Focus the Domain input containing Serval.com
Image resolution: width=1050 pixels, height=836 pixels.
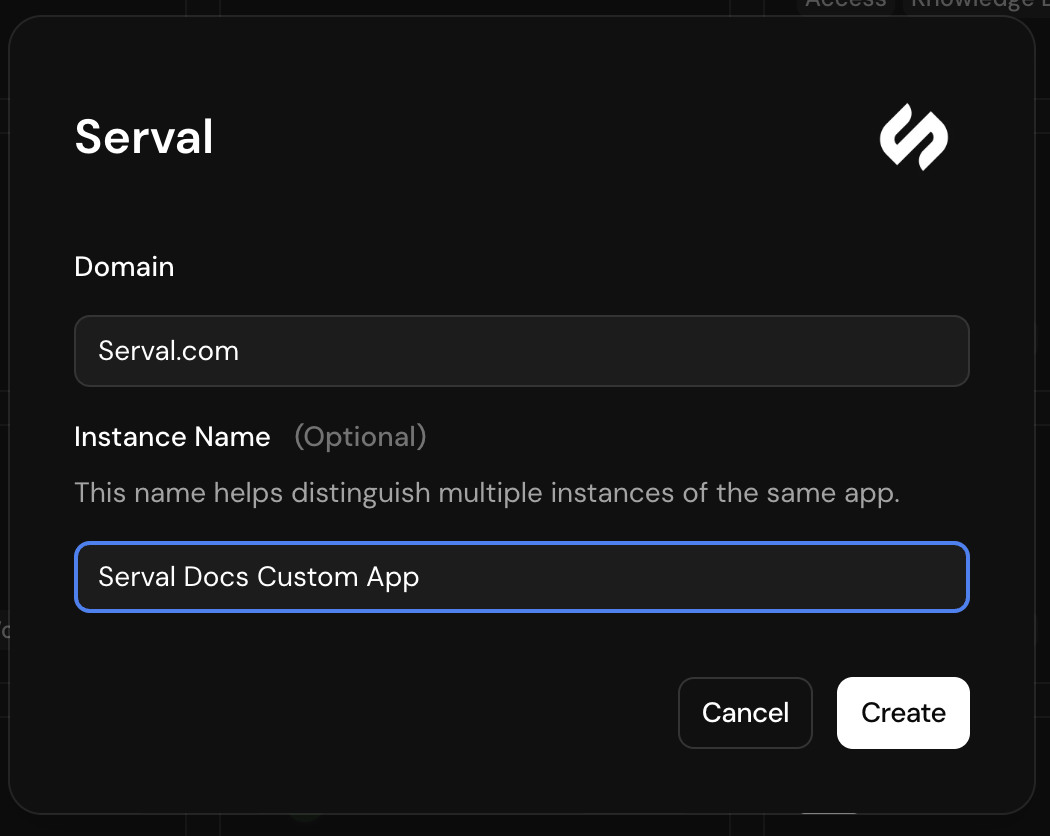(521, 350)
